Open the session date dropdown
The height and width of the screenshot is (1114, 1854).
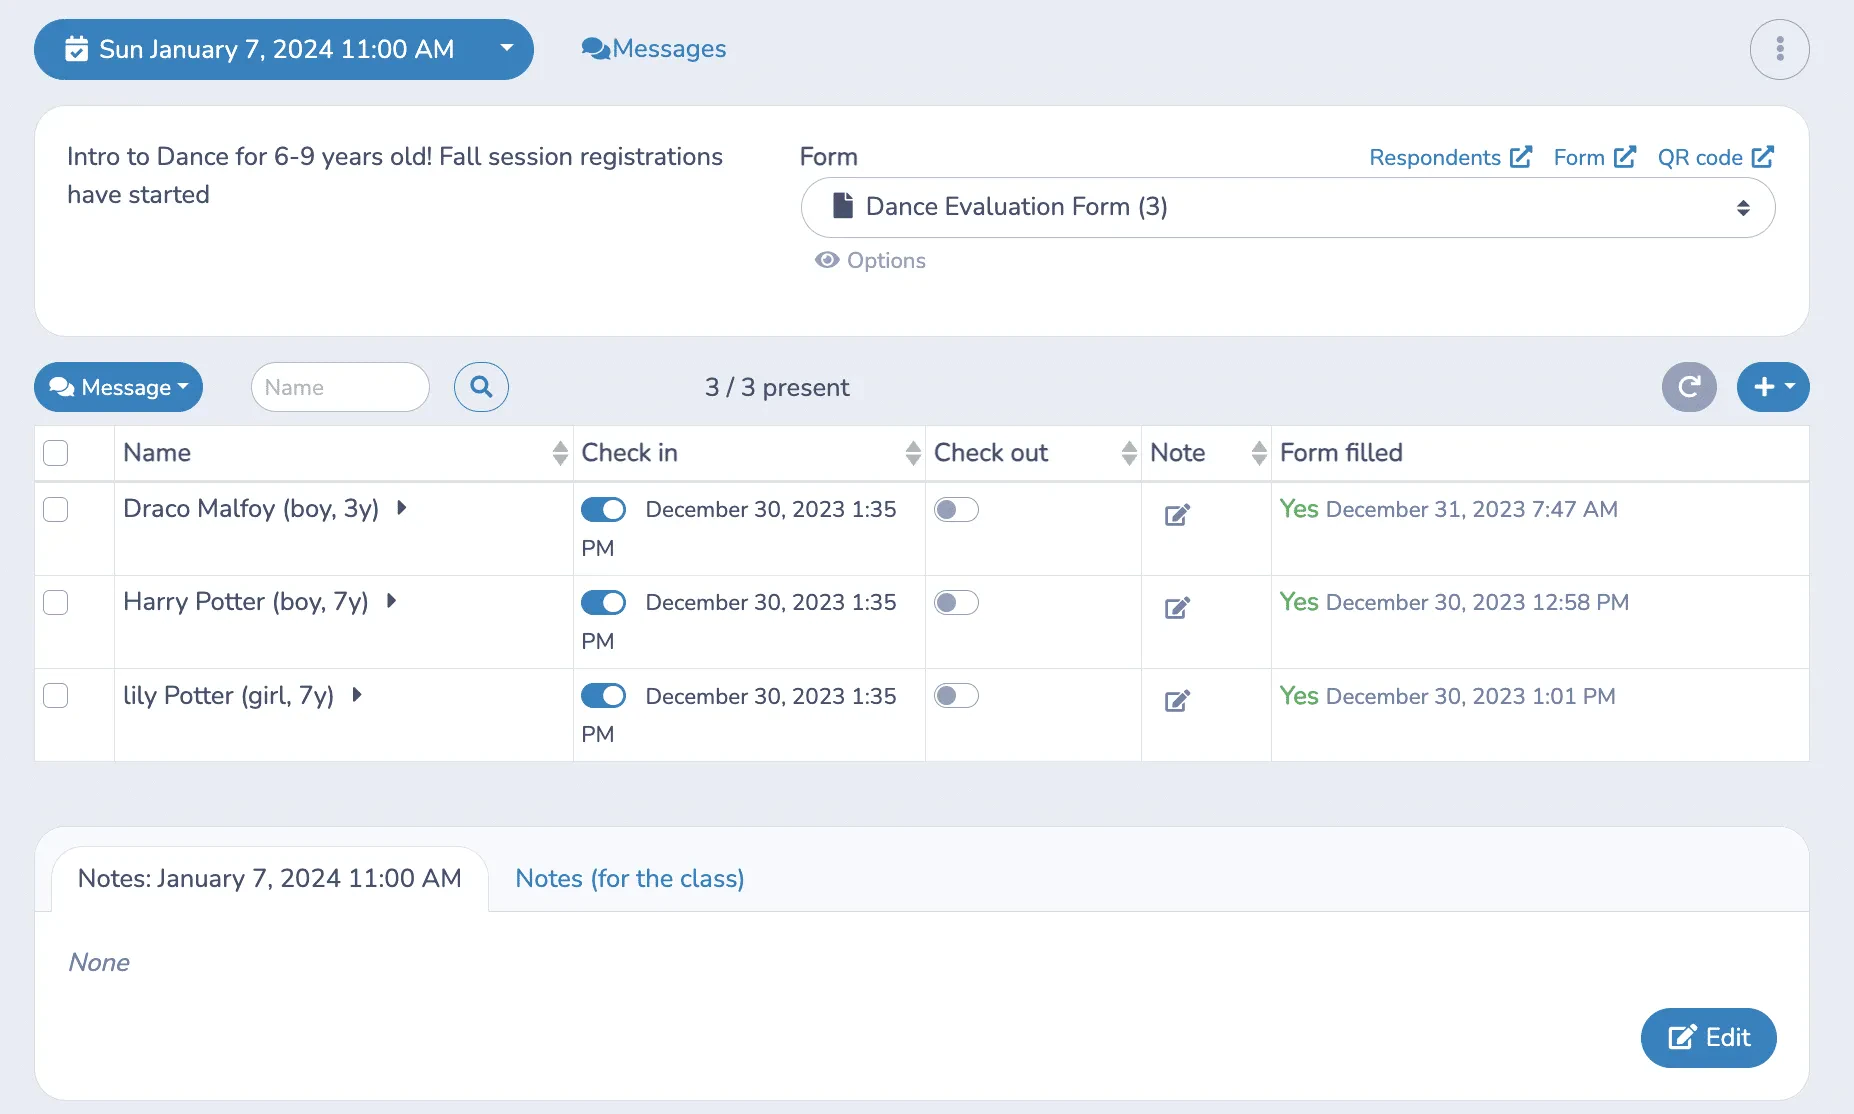[x=284, y=49]
